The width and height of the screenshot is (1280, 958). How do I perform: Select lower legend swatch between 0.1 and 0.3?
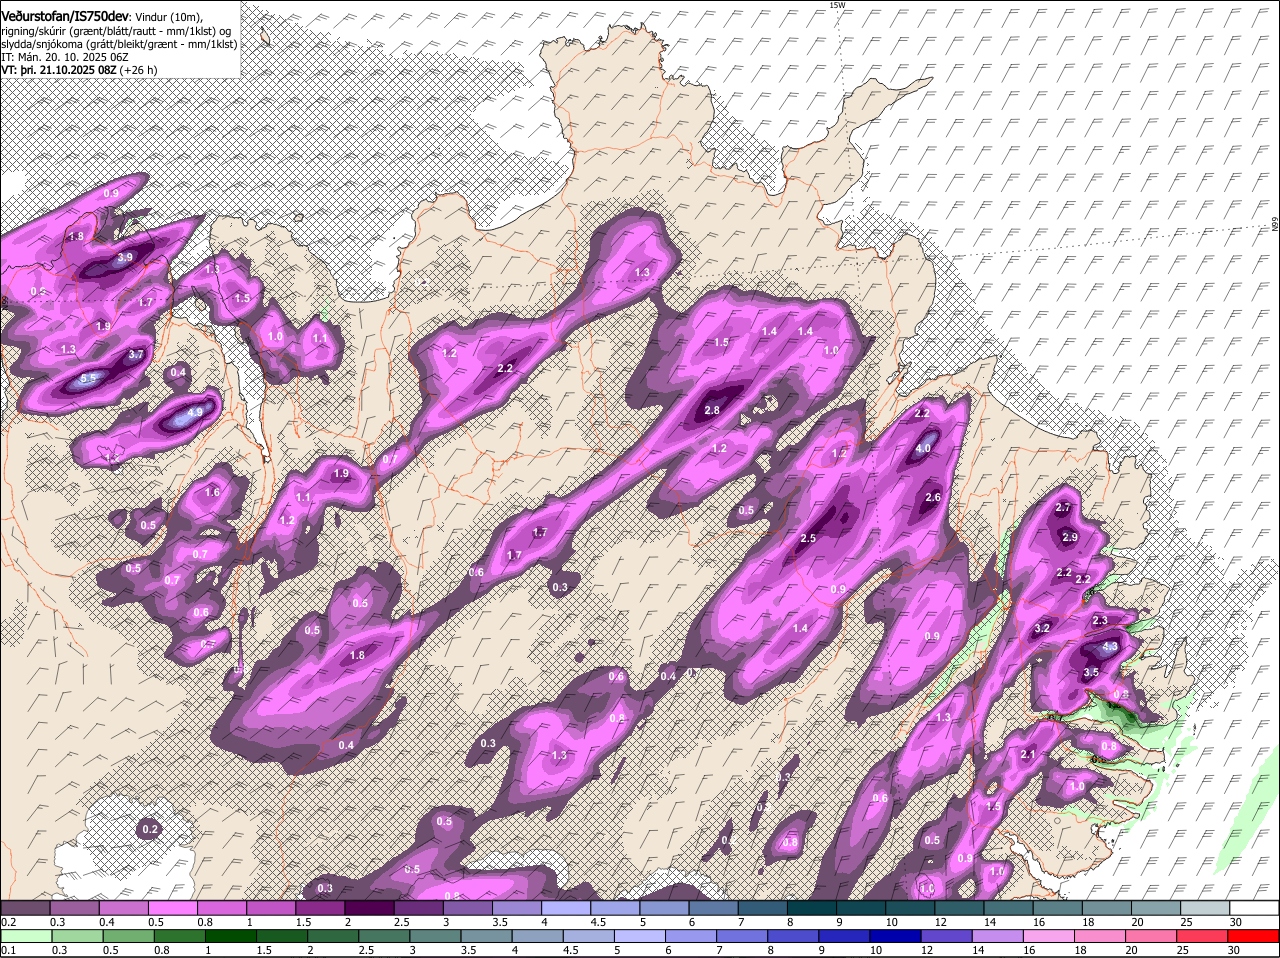click(28, 936)
